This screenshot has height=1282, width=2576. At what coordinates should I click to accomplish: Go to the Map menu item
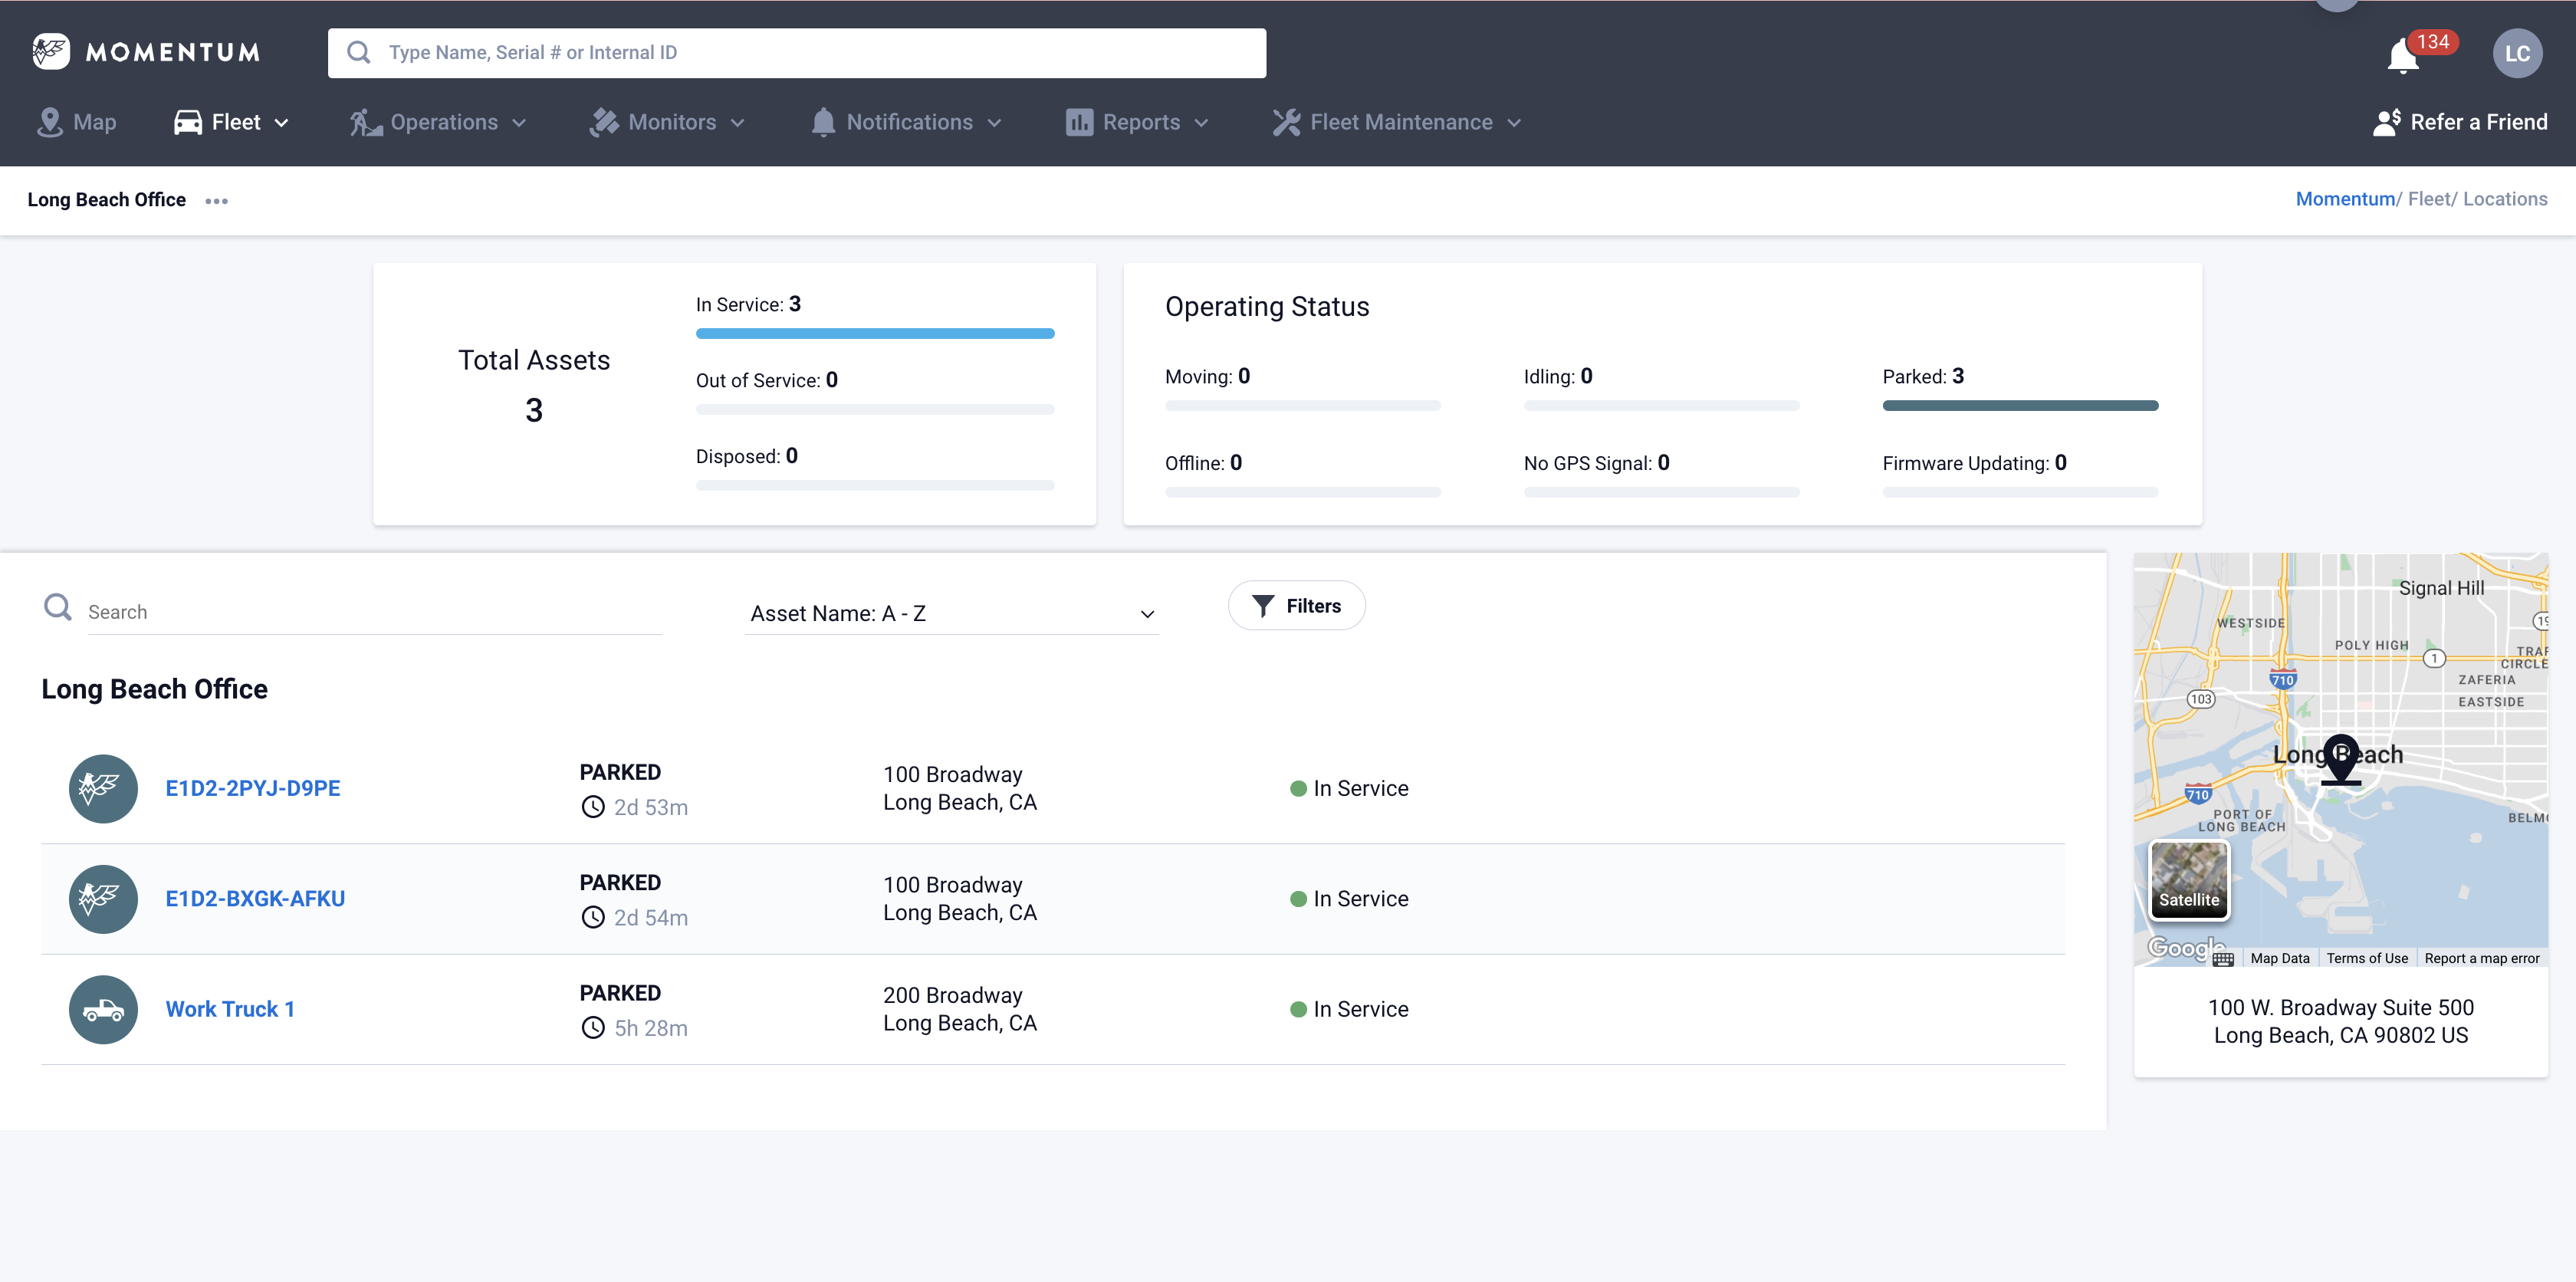coord(77,122)
